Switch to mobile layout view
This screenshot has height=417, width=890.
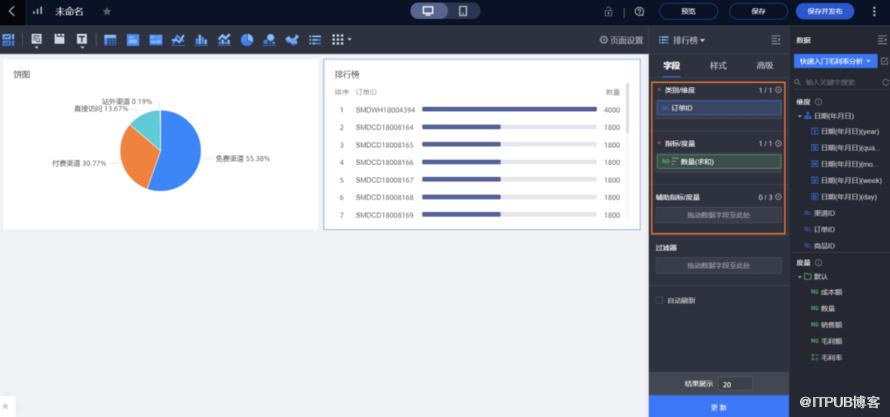coord(463,11)
